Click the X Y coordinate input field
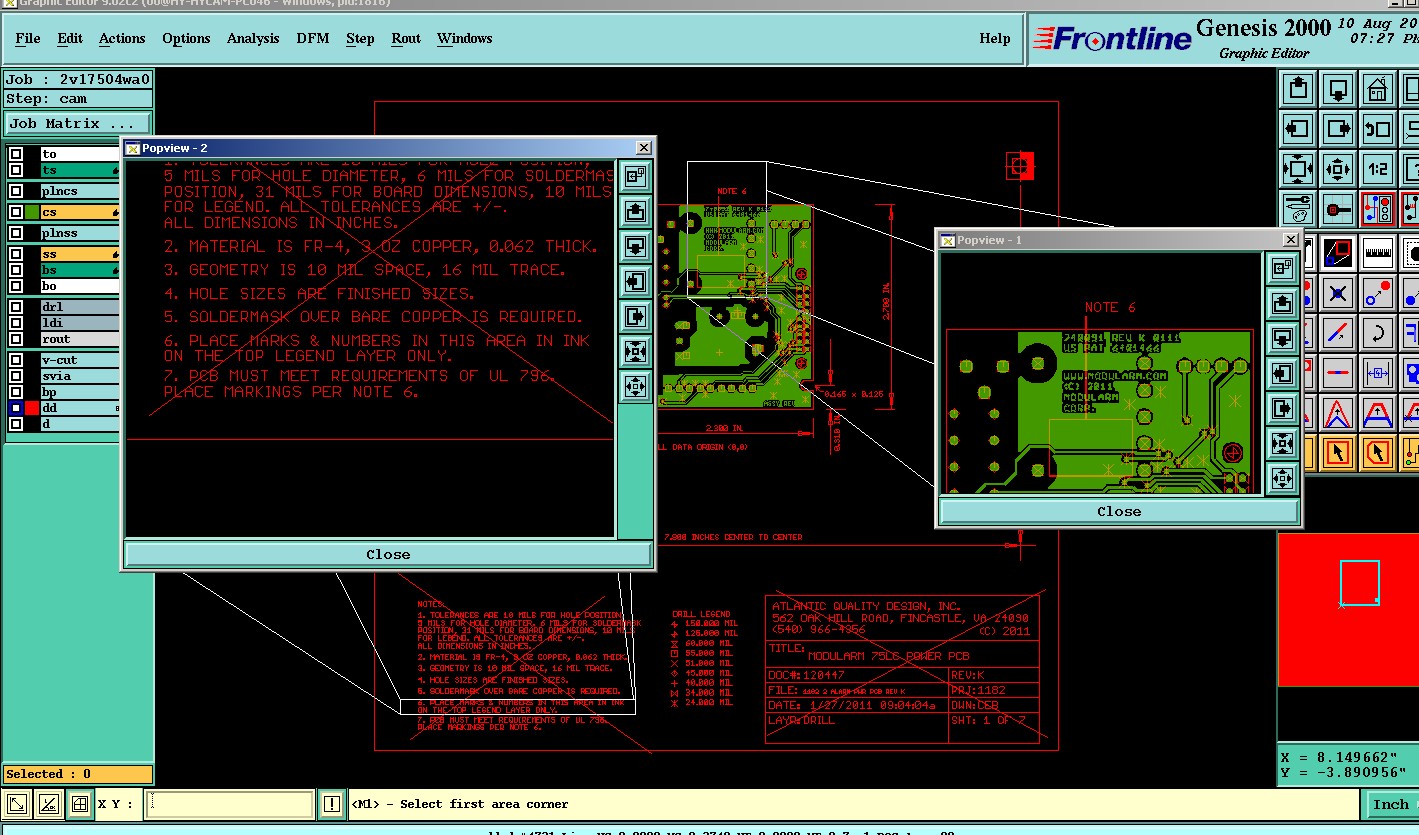 [229, 804]
